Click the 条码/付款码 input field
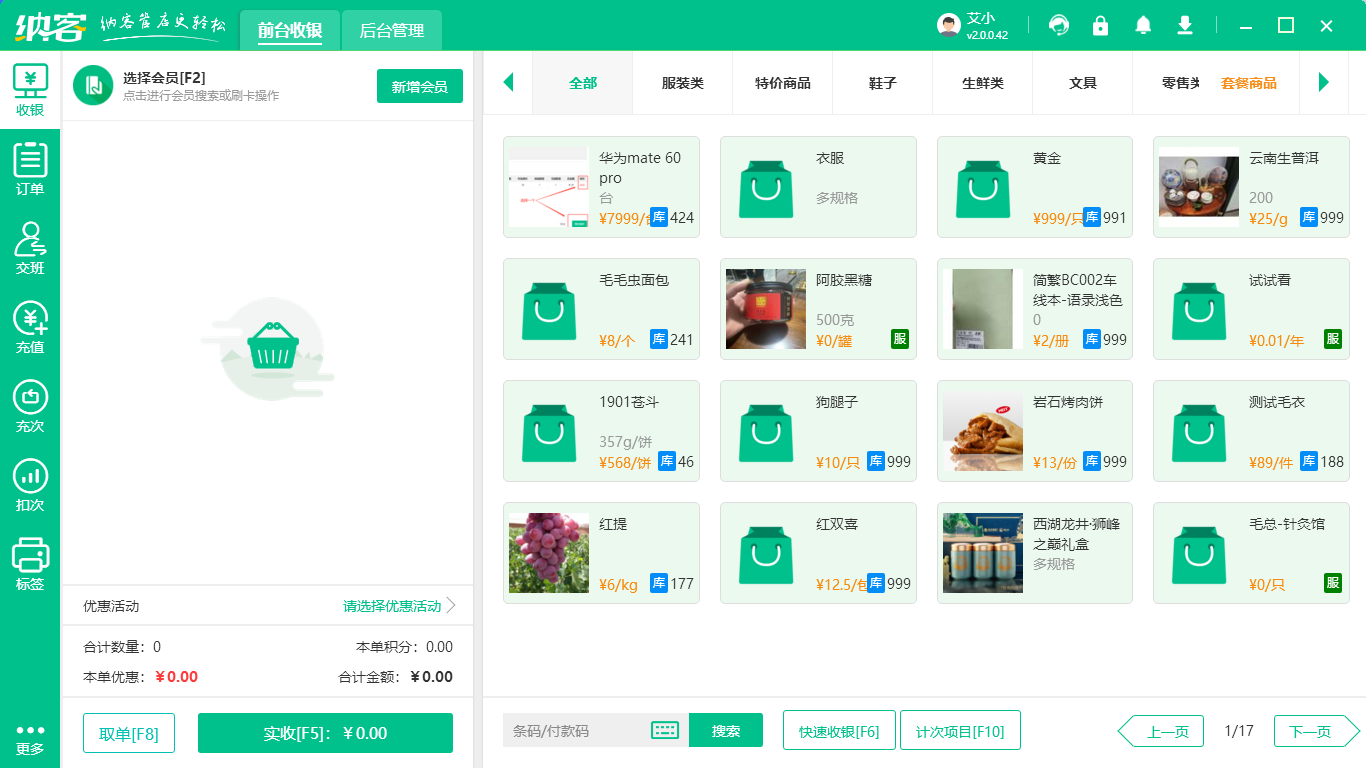The image size is (1366, 768). 575,730
